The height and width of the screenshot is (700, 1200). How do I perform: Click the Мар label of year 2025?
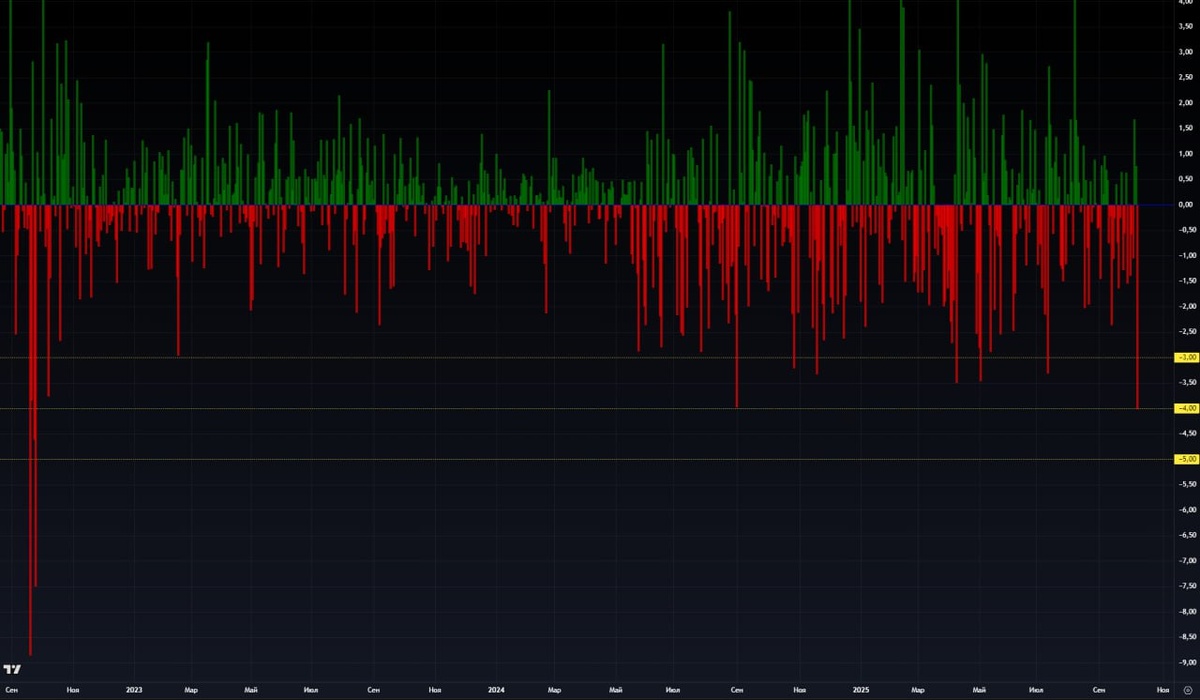point(917,690)
